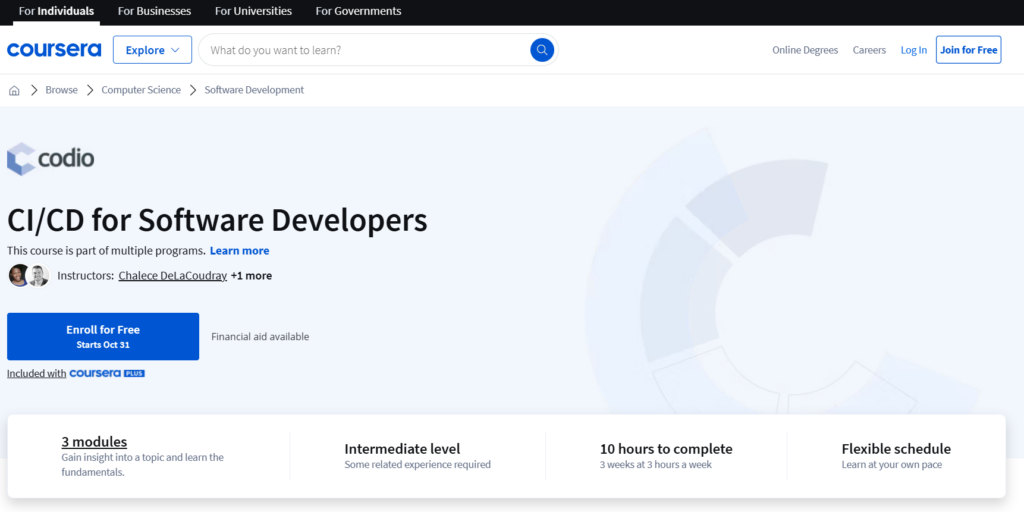Click Financial aid available
Viewport: 1024px width, 512px height.
click(x=260, y=337)
